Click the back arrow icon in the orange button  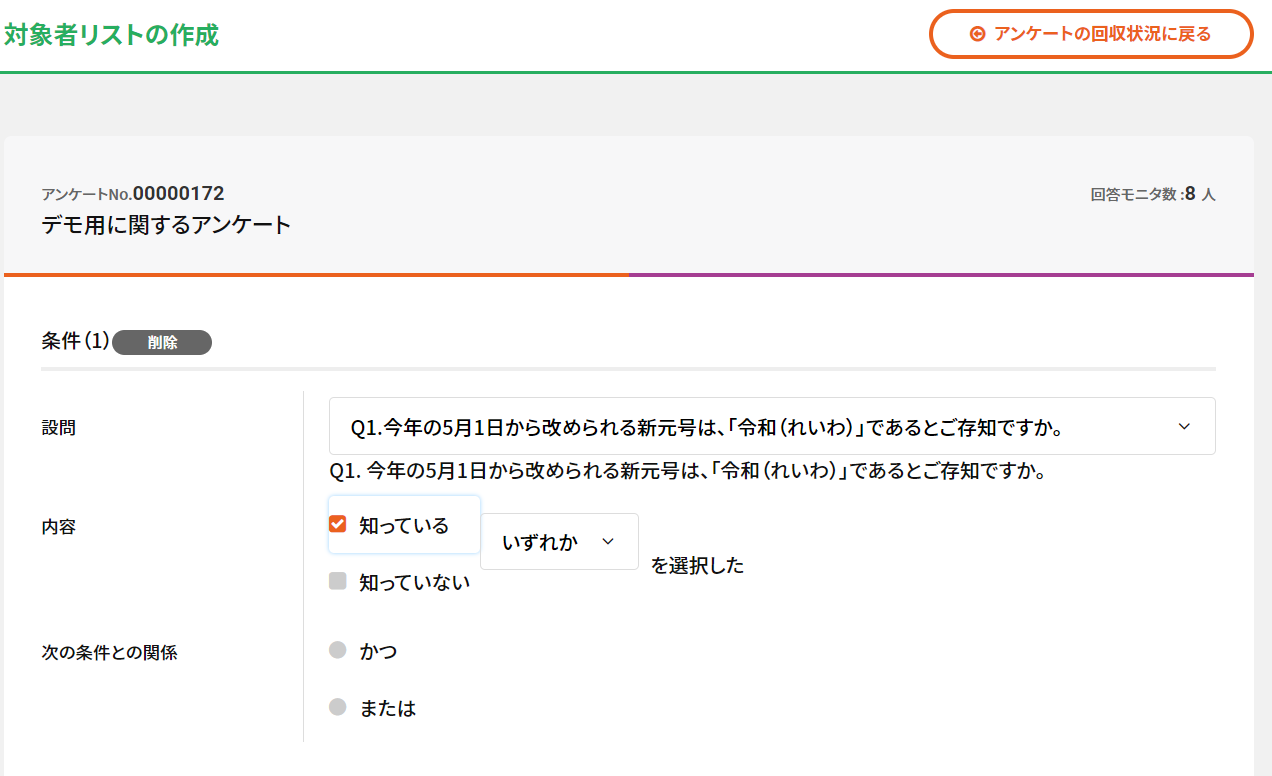click(977, 34)
